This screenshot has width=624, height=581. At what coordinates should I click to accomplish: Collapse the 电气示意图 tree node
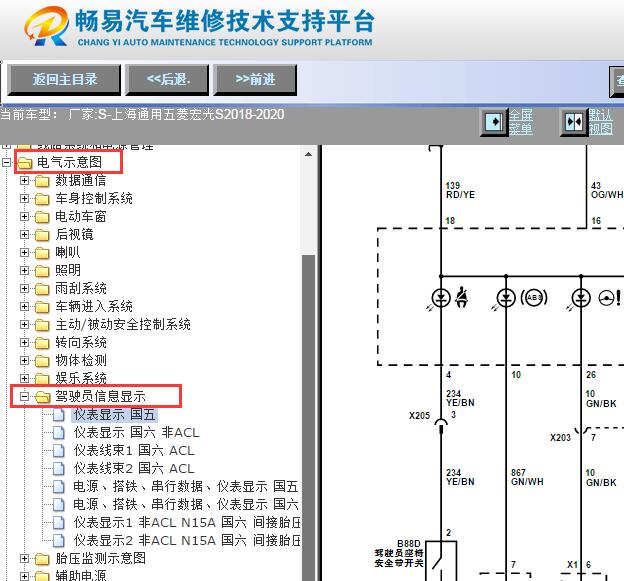(x=6, y=162)
